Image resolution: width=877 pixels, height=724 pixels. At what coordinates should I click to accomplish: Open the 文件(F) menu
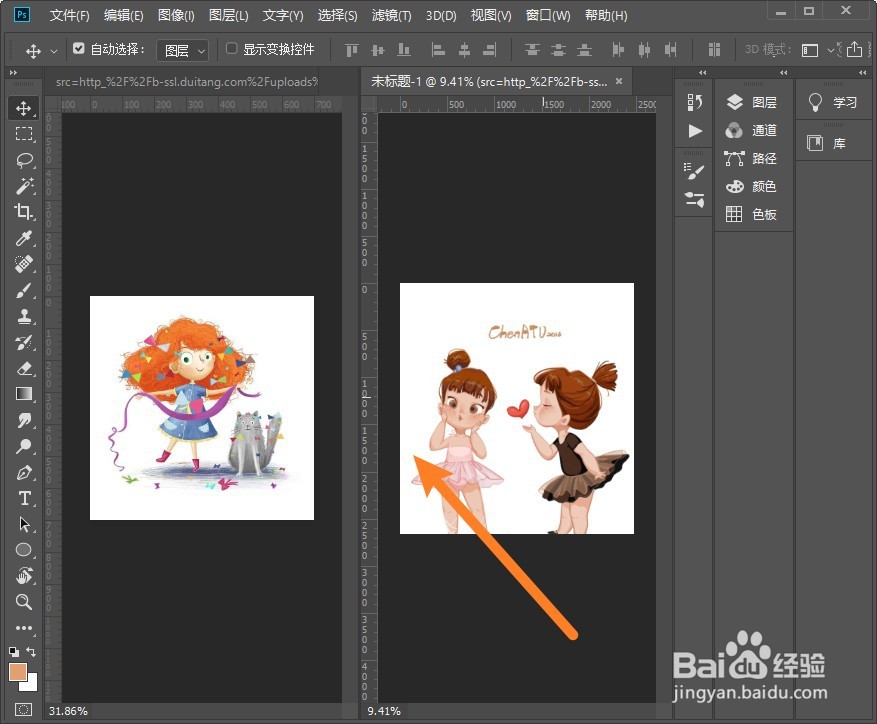(69, 16)
